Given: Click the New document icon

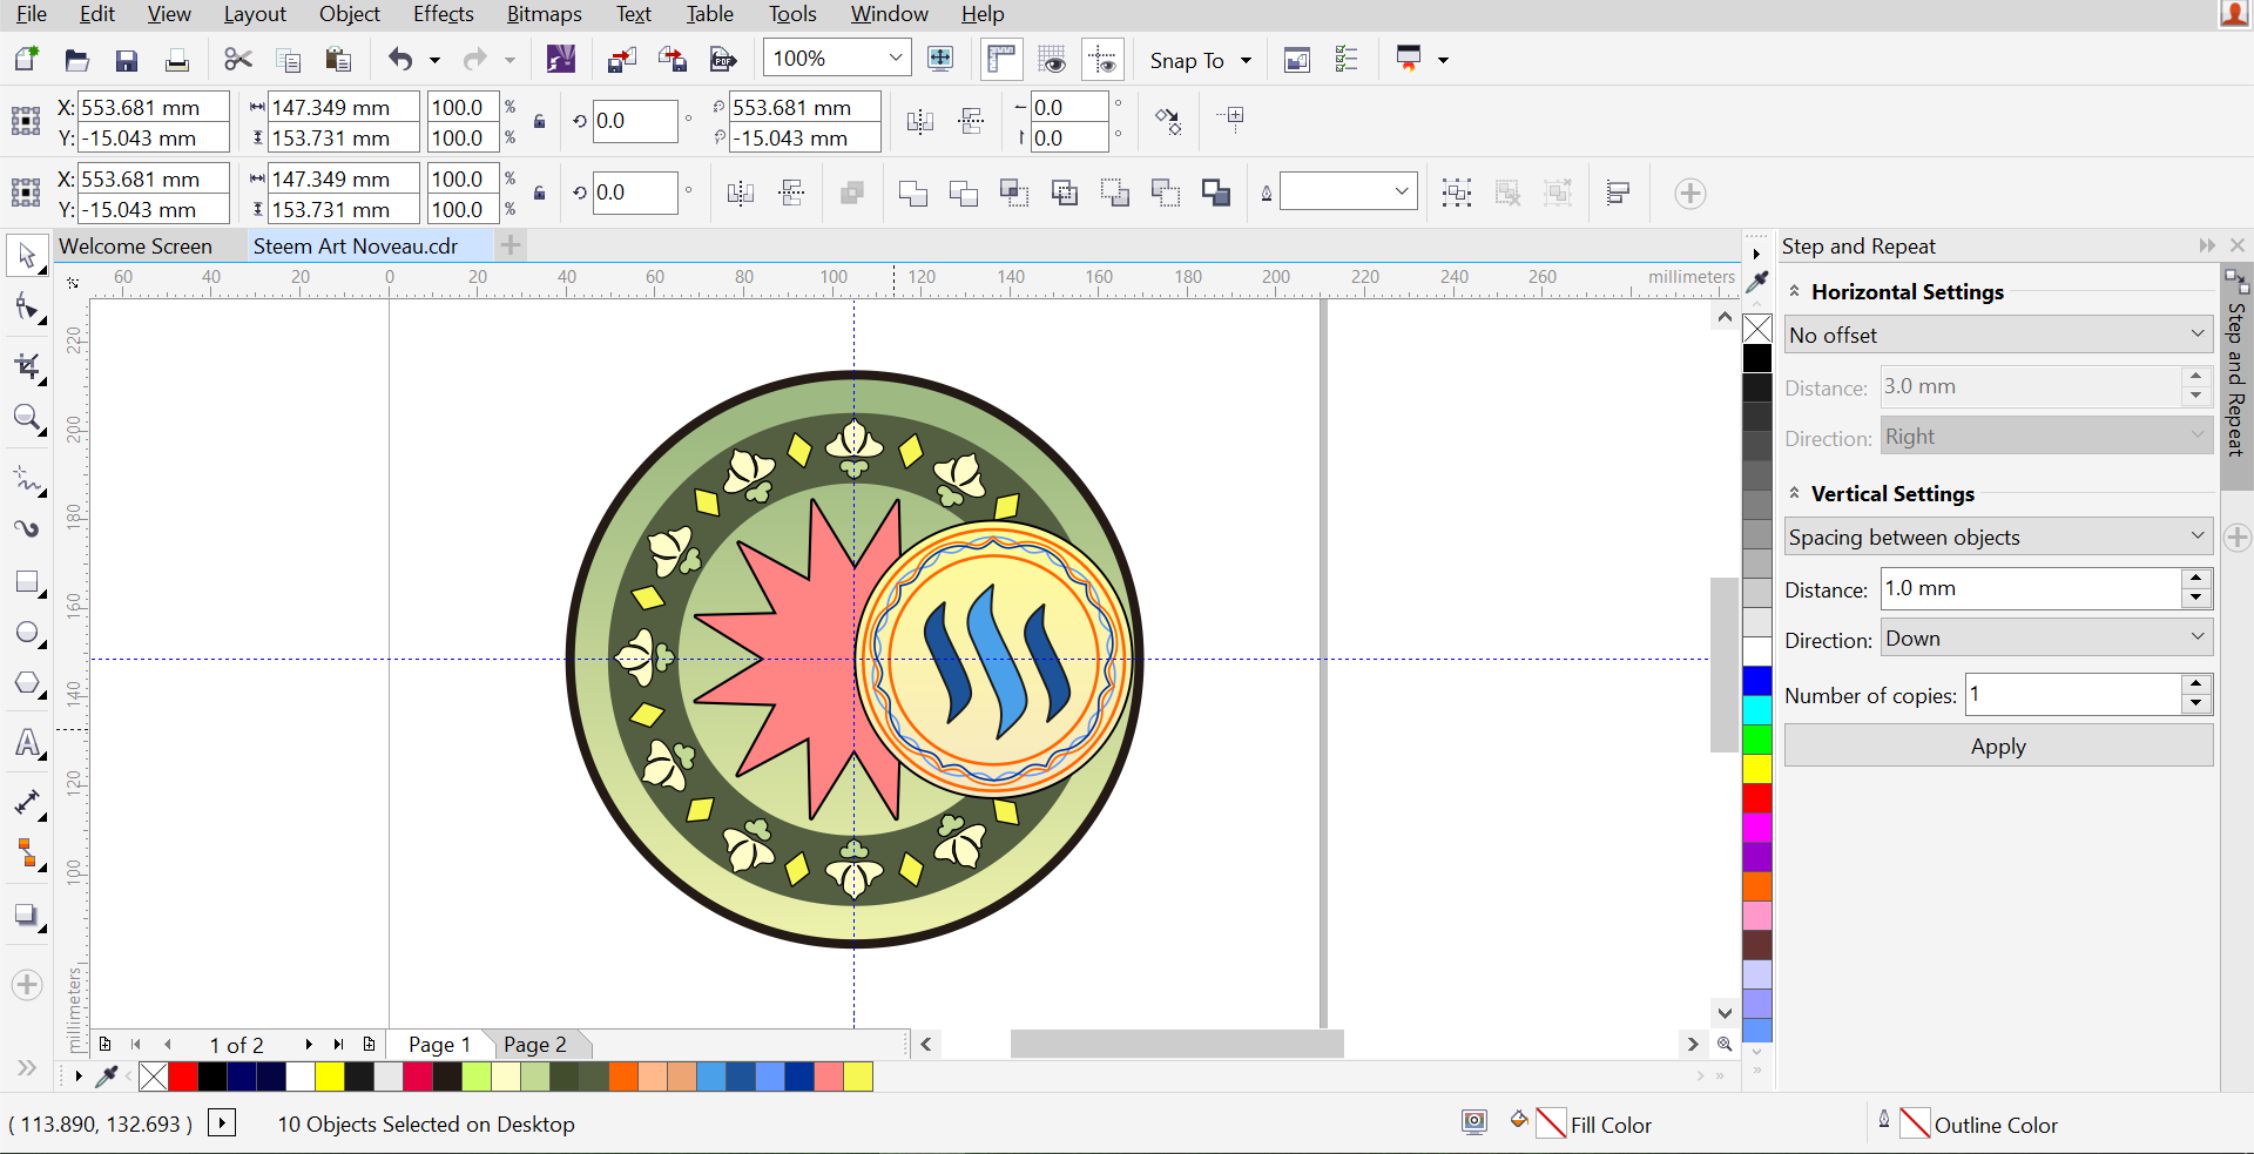Looking at the screenshot, I should [x=26, y=60].
